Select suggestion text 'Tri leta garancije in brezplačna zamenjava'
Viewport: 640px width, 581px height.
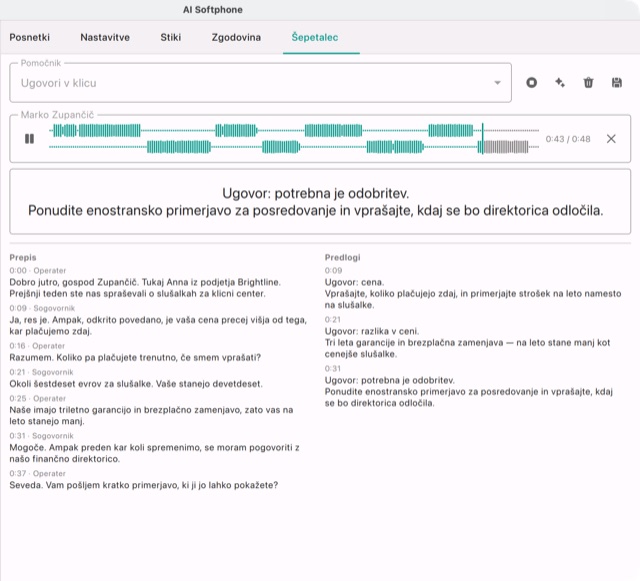pyautogui.click(x=467, y=348)
